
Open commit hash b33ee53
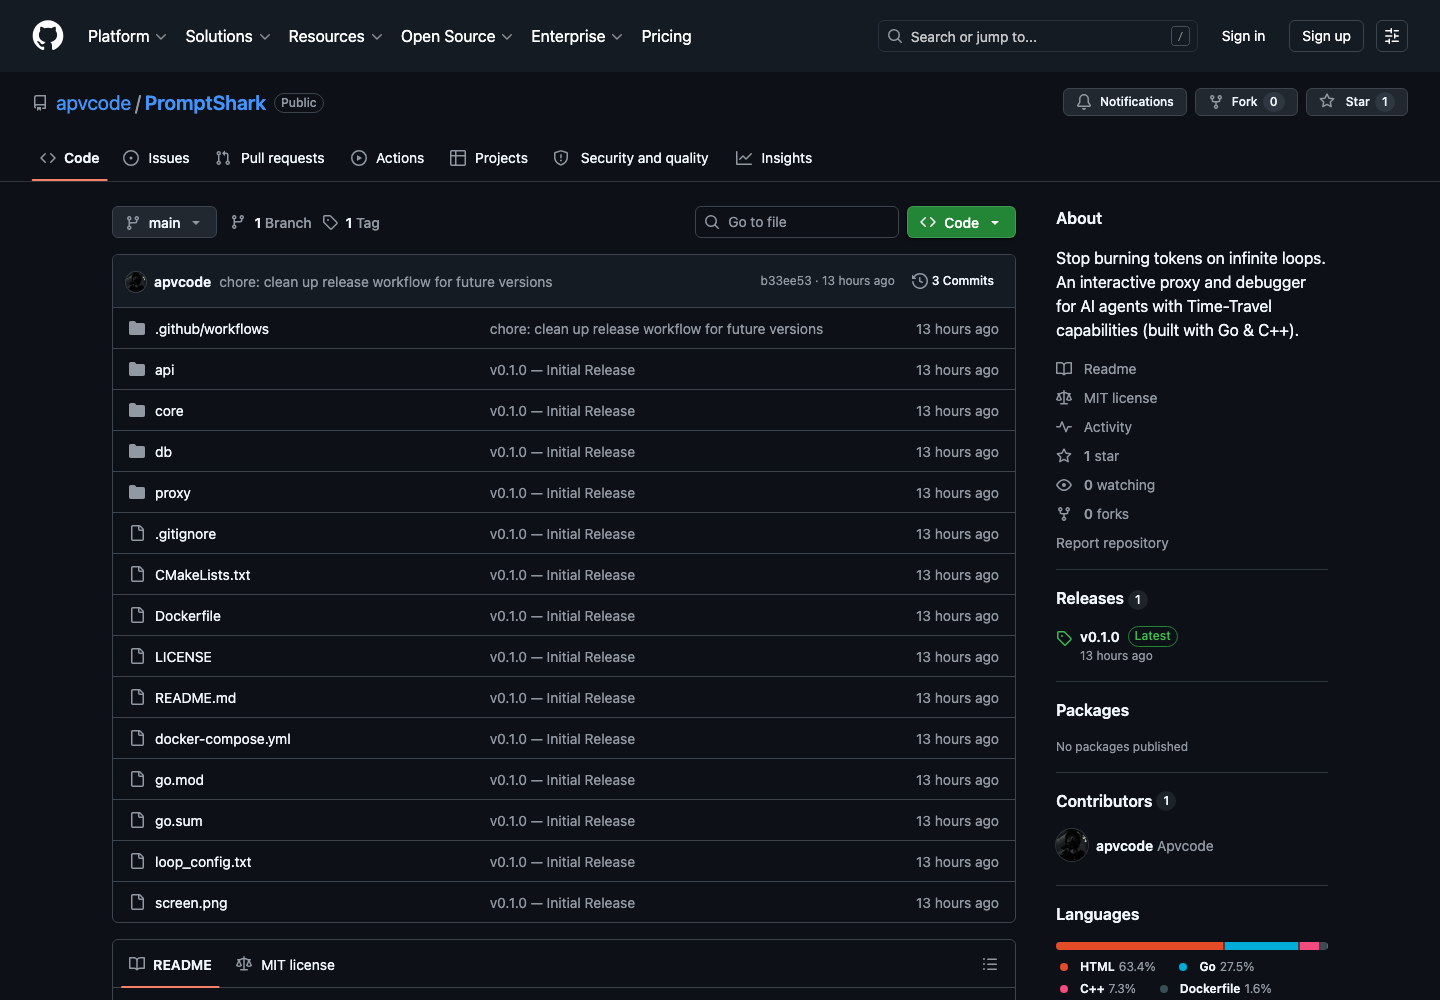(x=786, y=281)
